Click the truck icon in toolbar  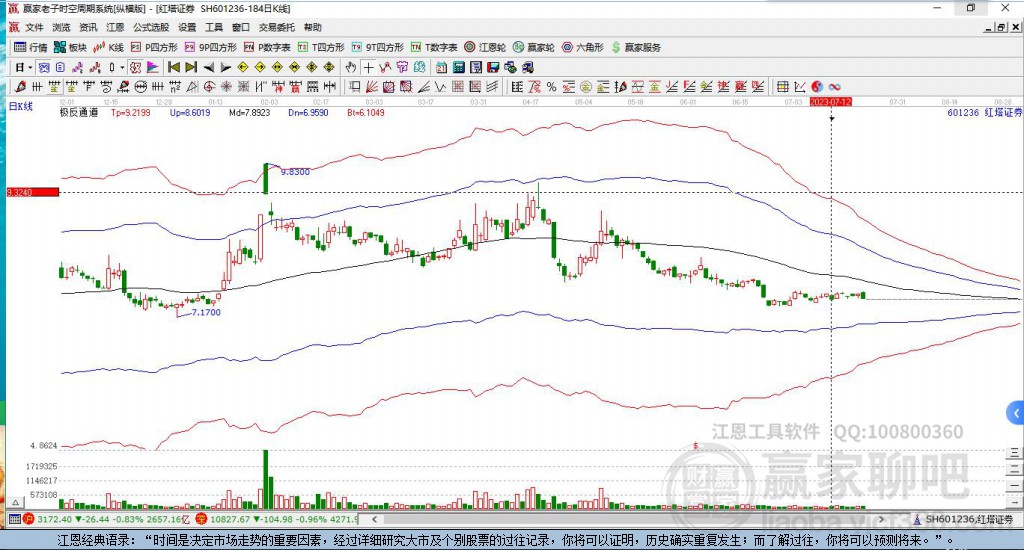(x=528, y=67)
